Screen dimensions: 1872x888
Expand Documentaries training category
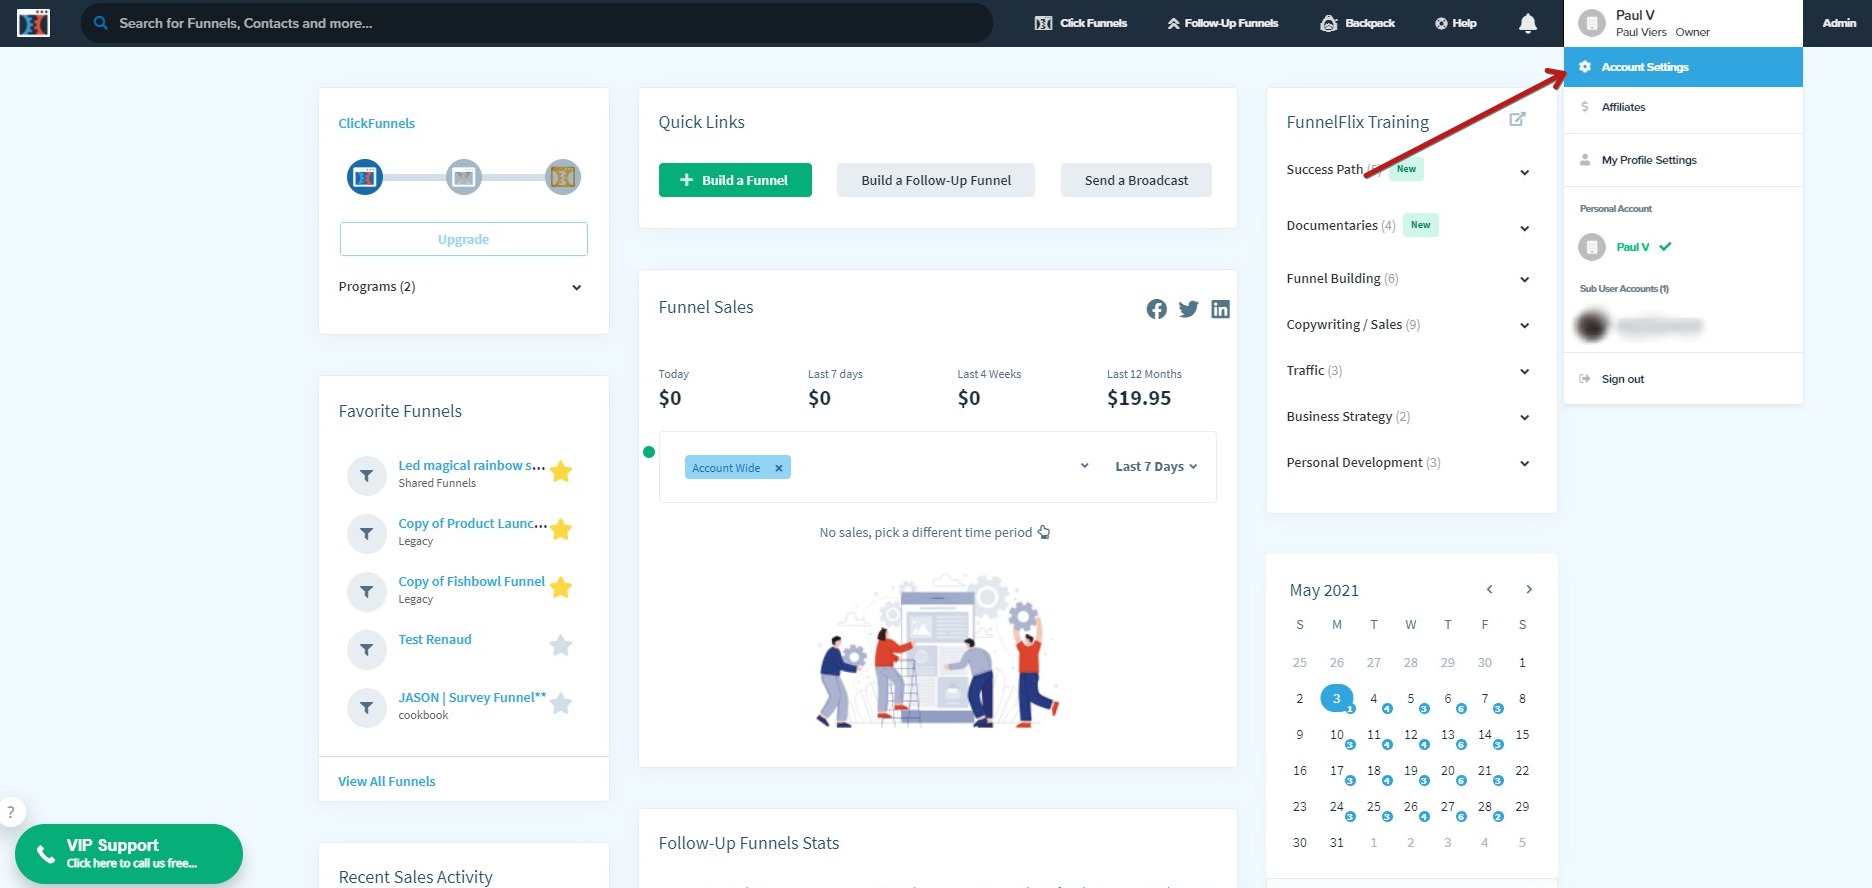(1524, 228)
